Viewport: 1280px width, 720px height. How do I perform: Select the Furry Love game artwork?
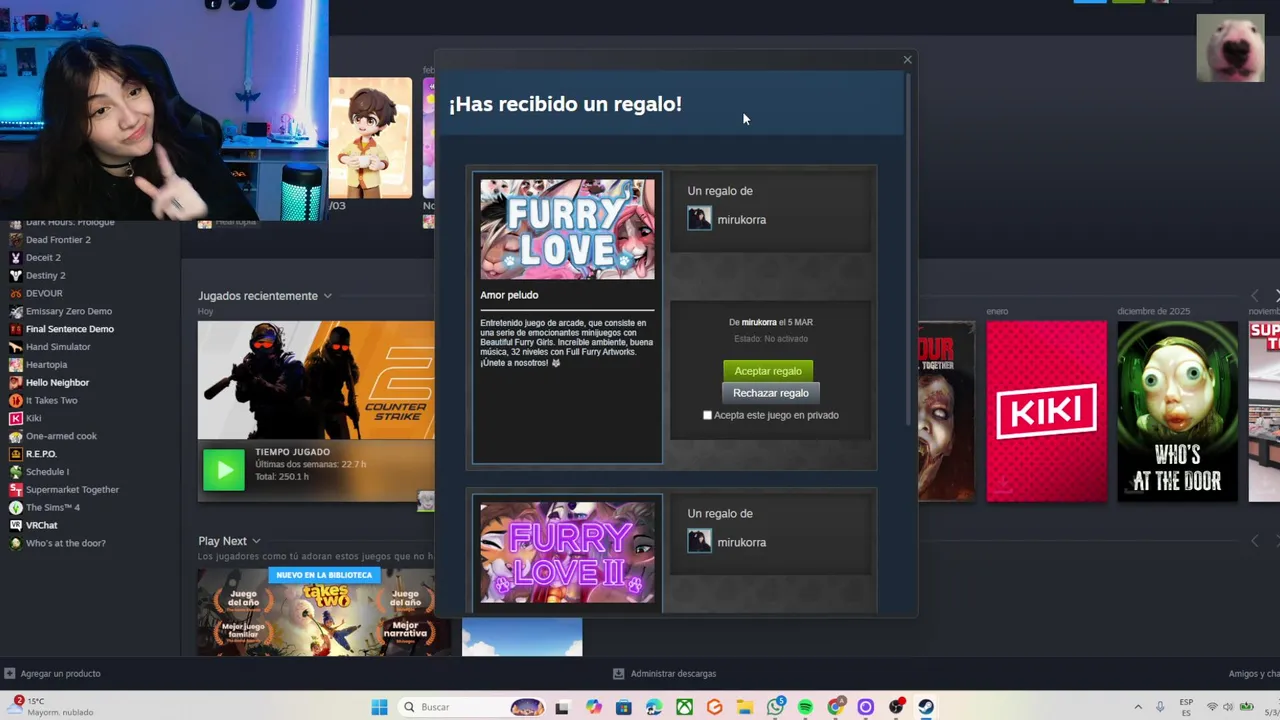(x=567, y=229)
